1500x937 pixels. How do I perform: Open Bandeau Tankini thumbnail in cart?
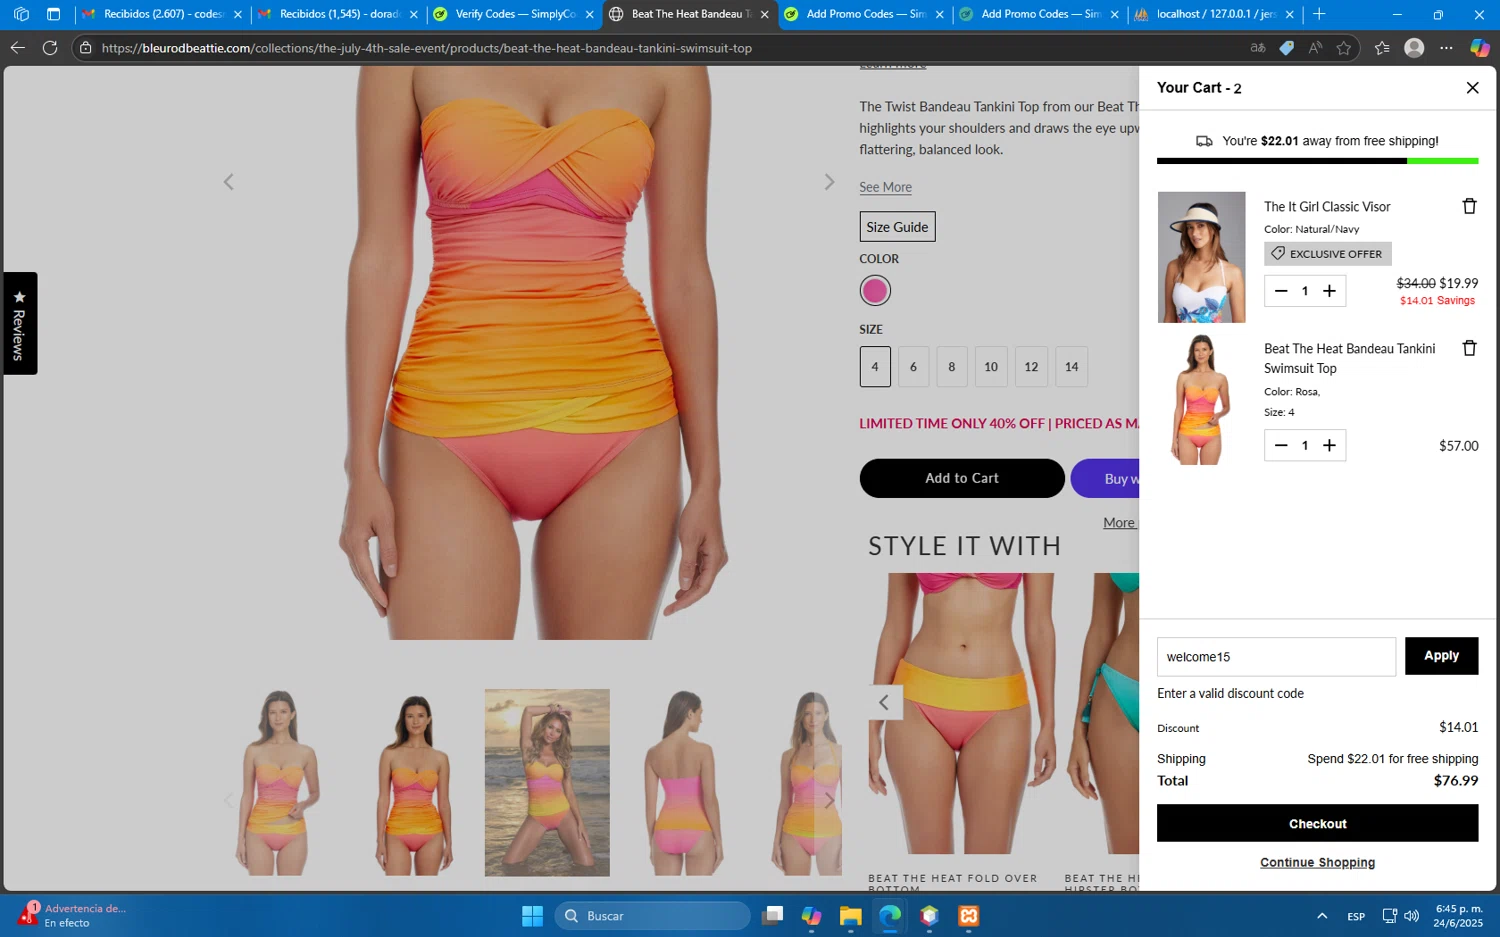tap(1201, 399)
